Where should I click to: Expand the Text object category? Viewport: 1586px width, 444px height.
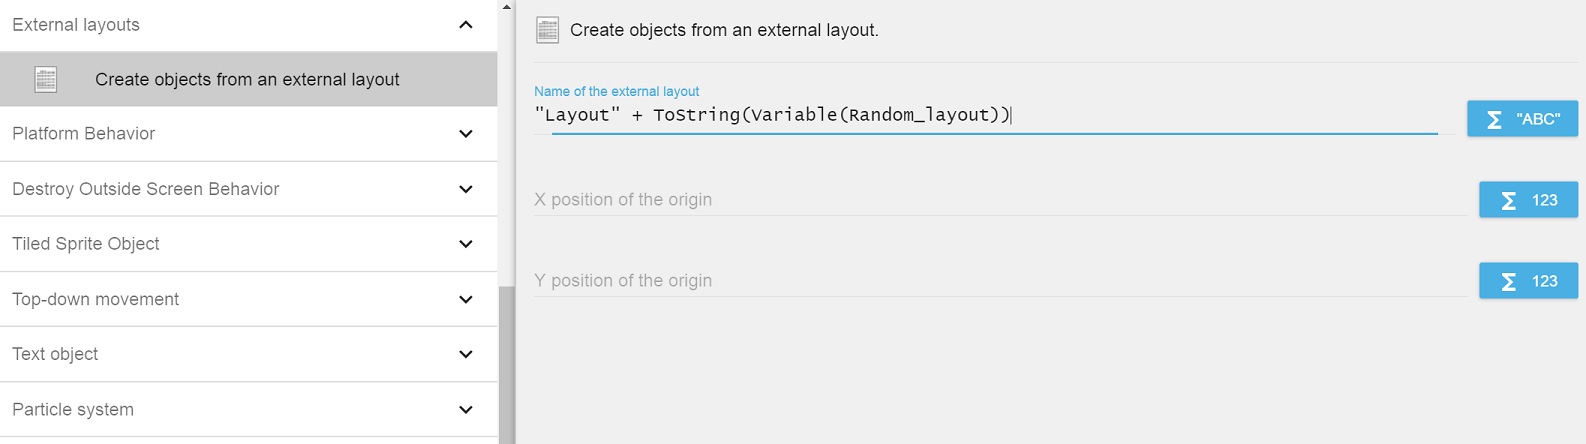point(466,354)
